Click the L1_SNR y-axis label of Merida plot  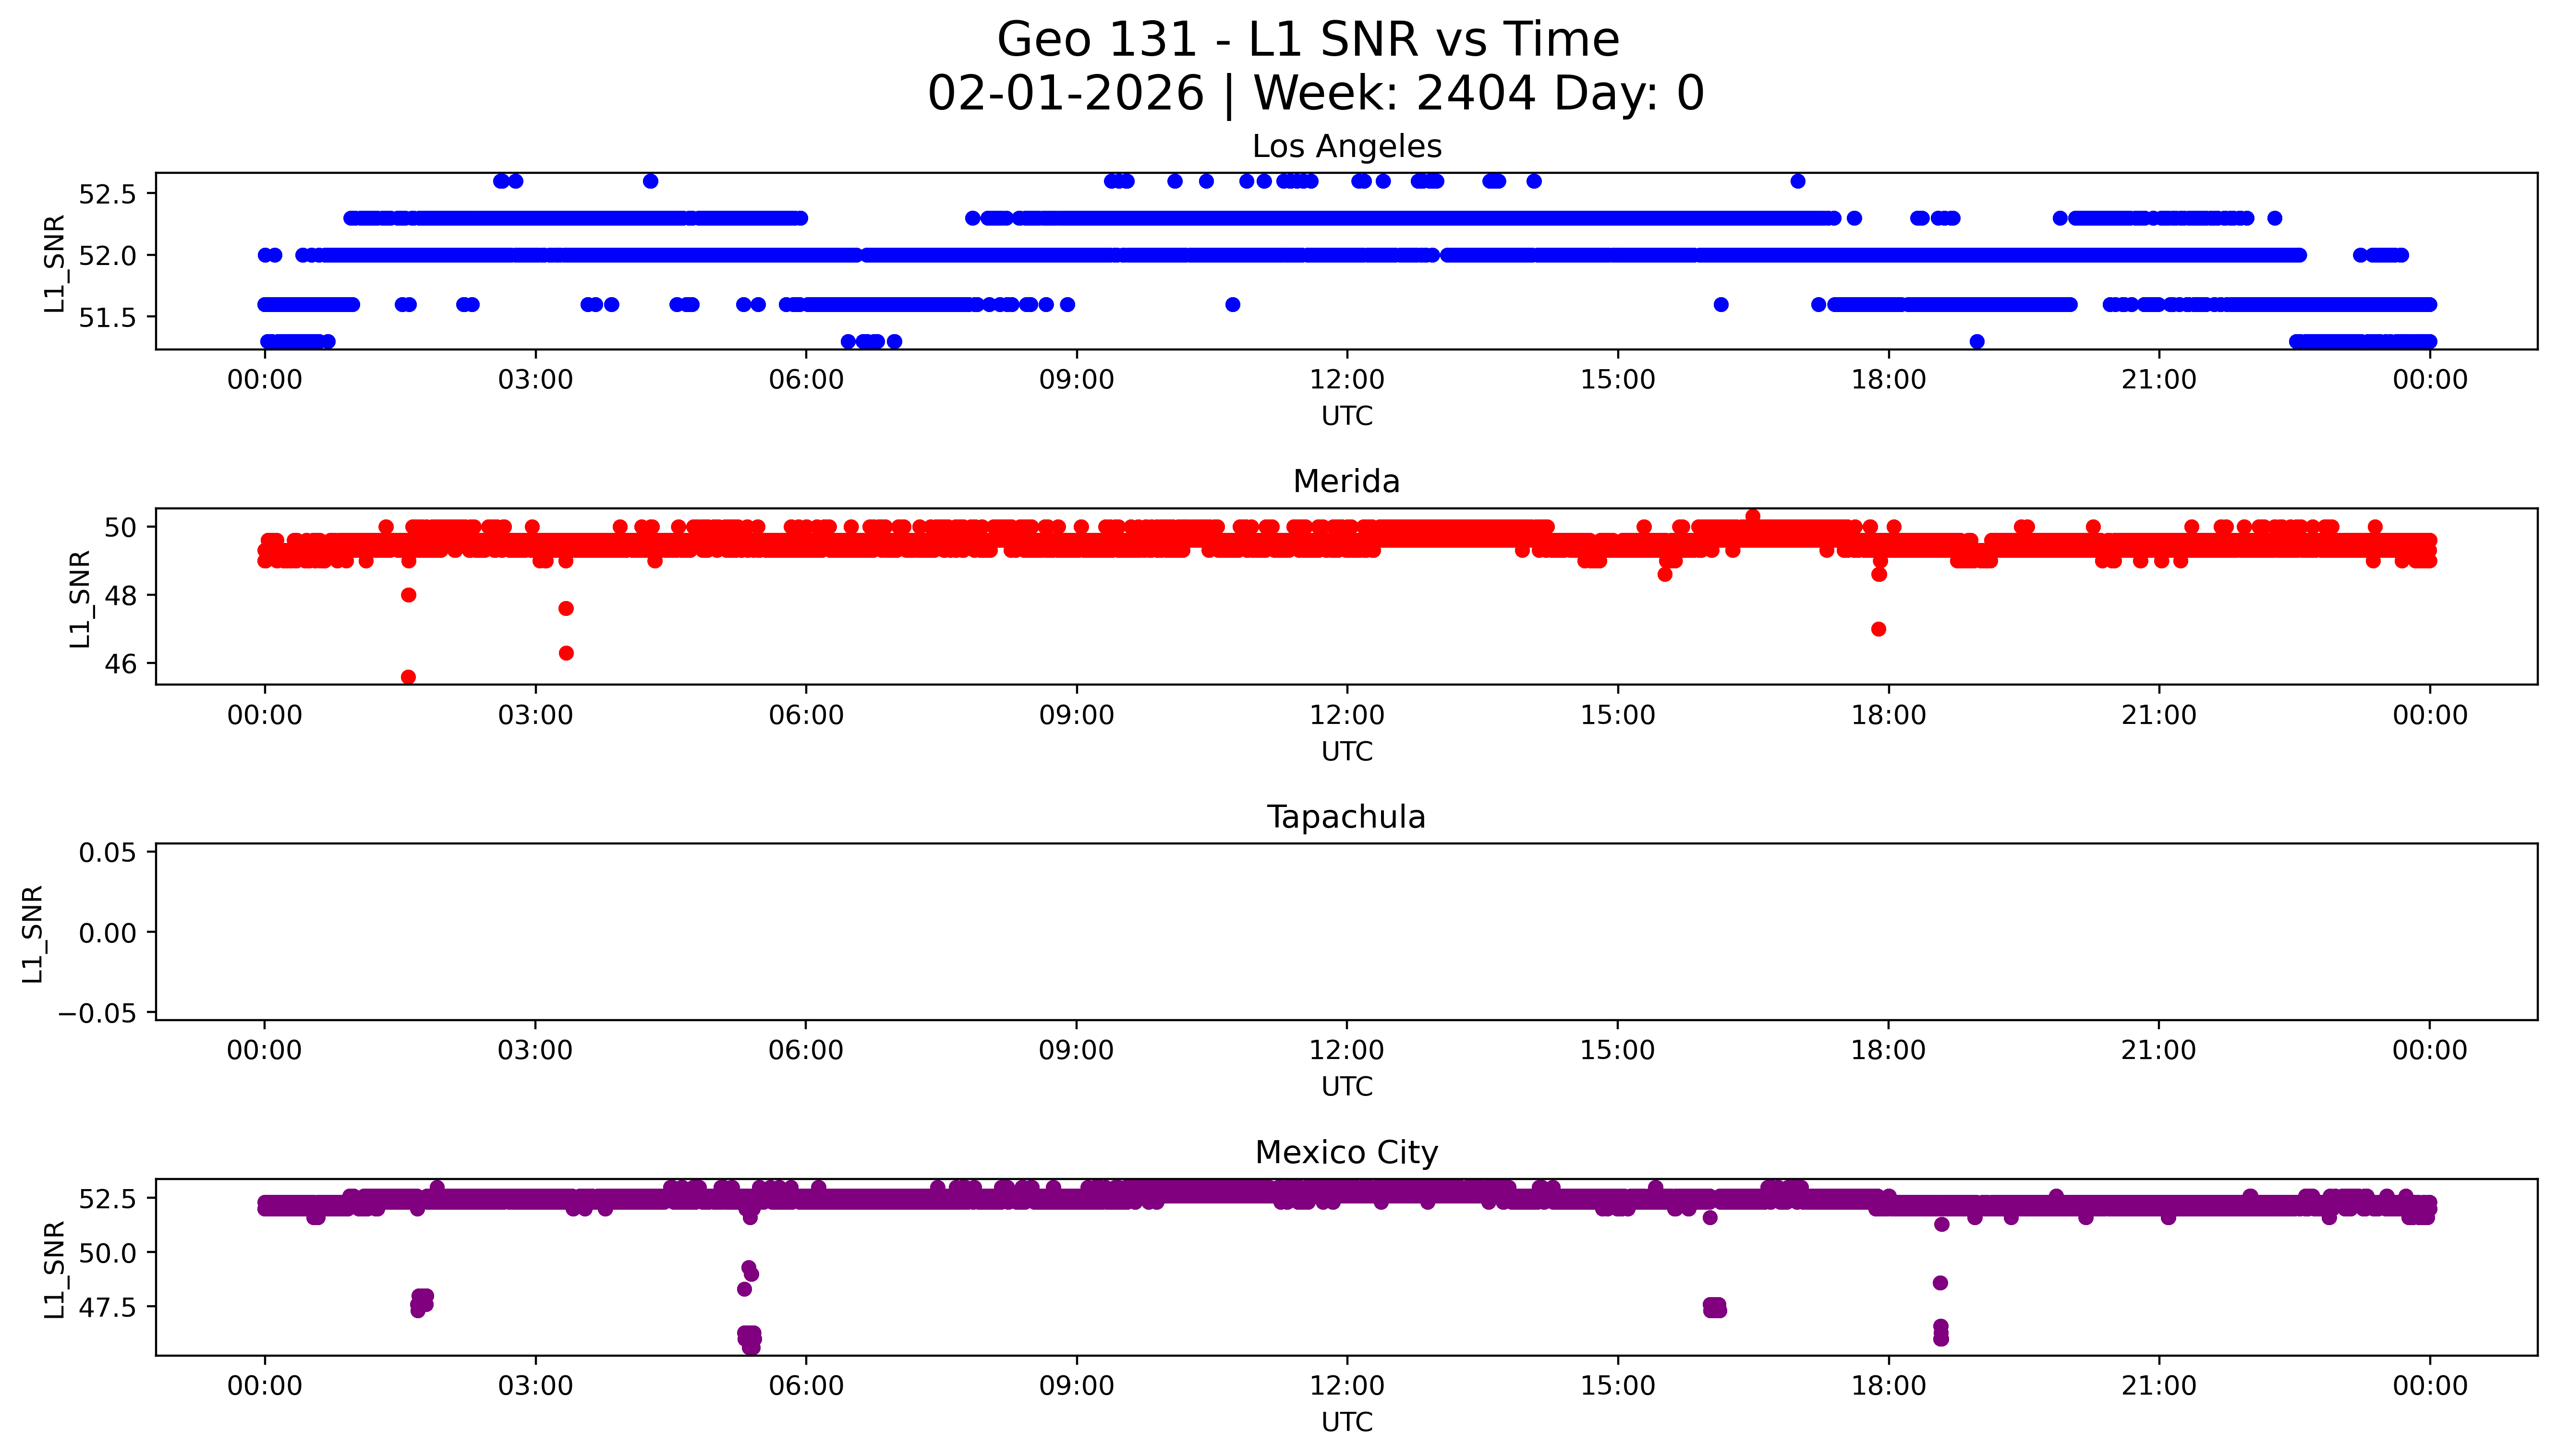tap(80, 598)
